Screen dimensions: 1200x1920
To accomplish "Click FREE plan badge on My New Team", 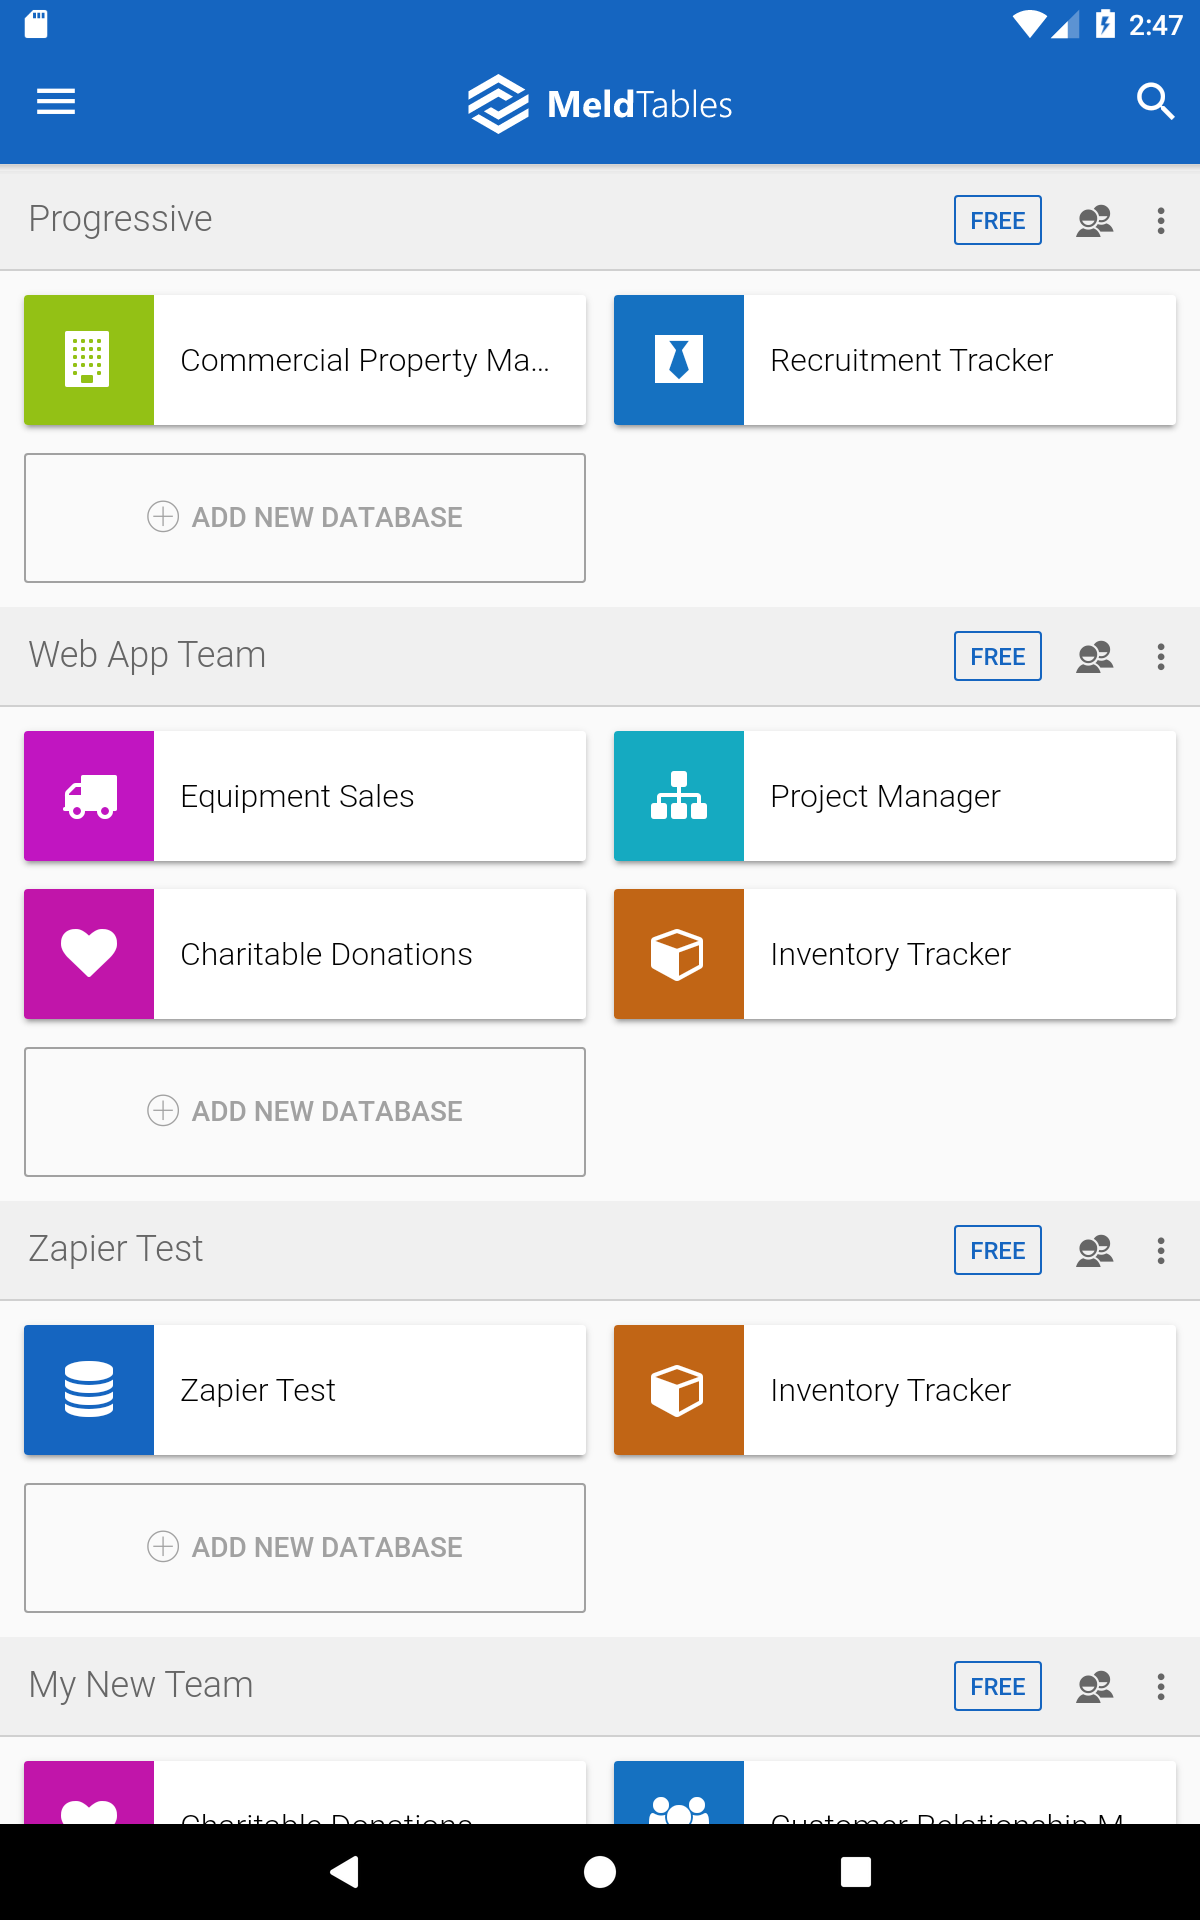I will 997,1686.
